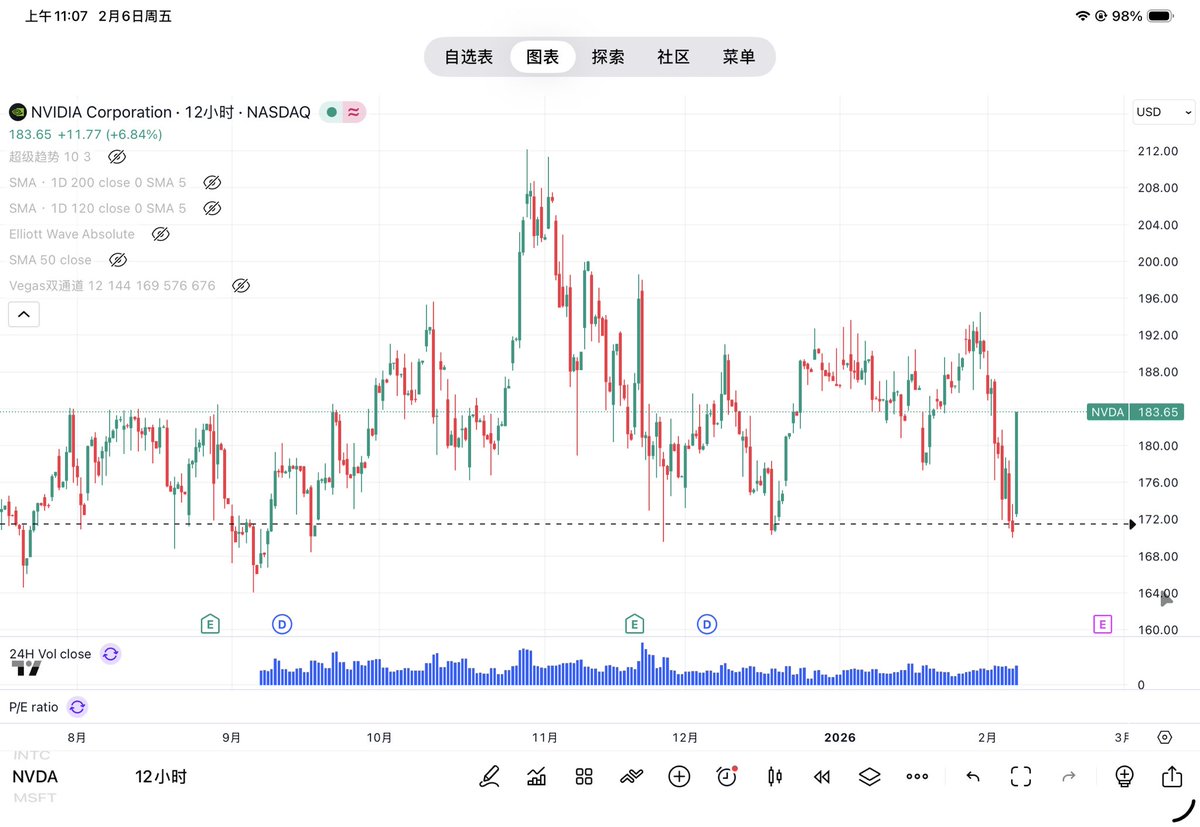Tap the 183.65 +11.77 (+6.84%) price change text
The width and height of the screenshot is (1200, 827).
pos(86,134)
